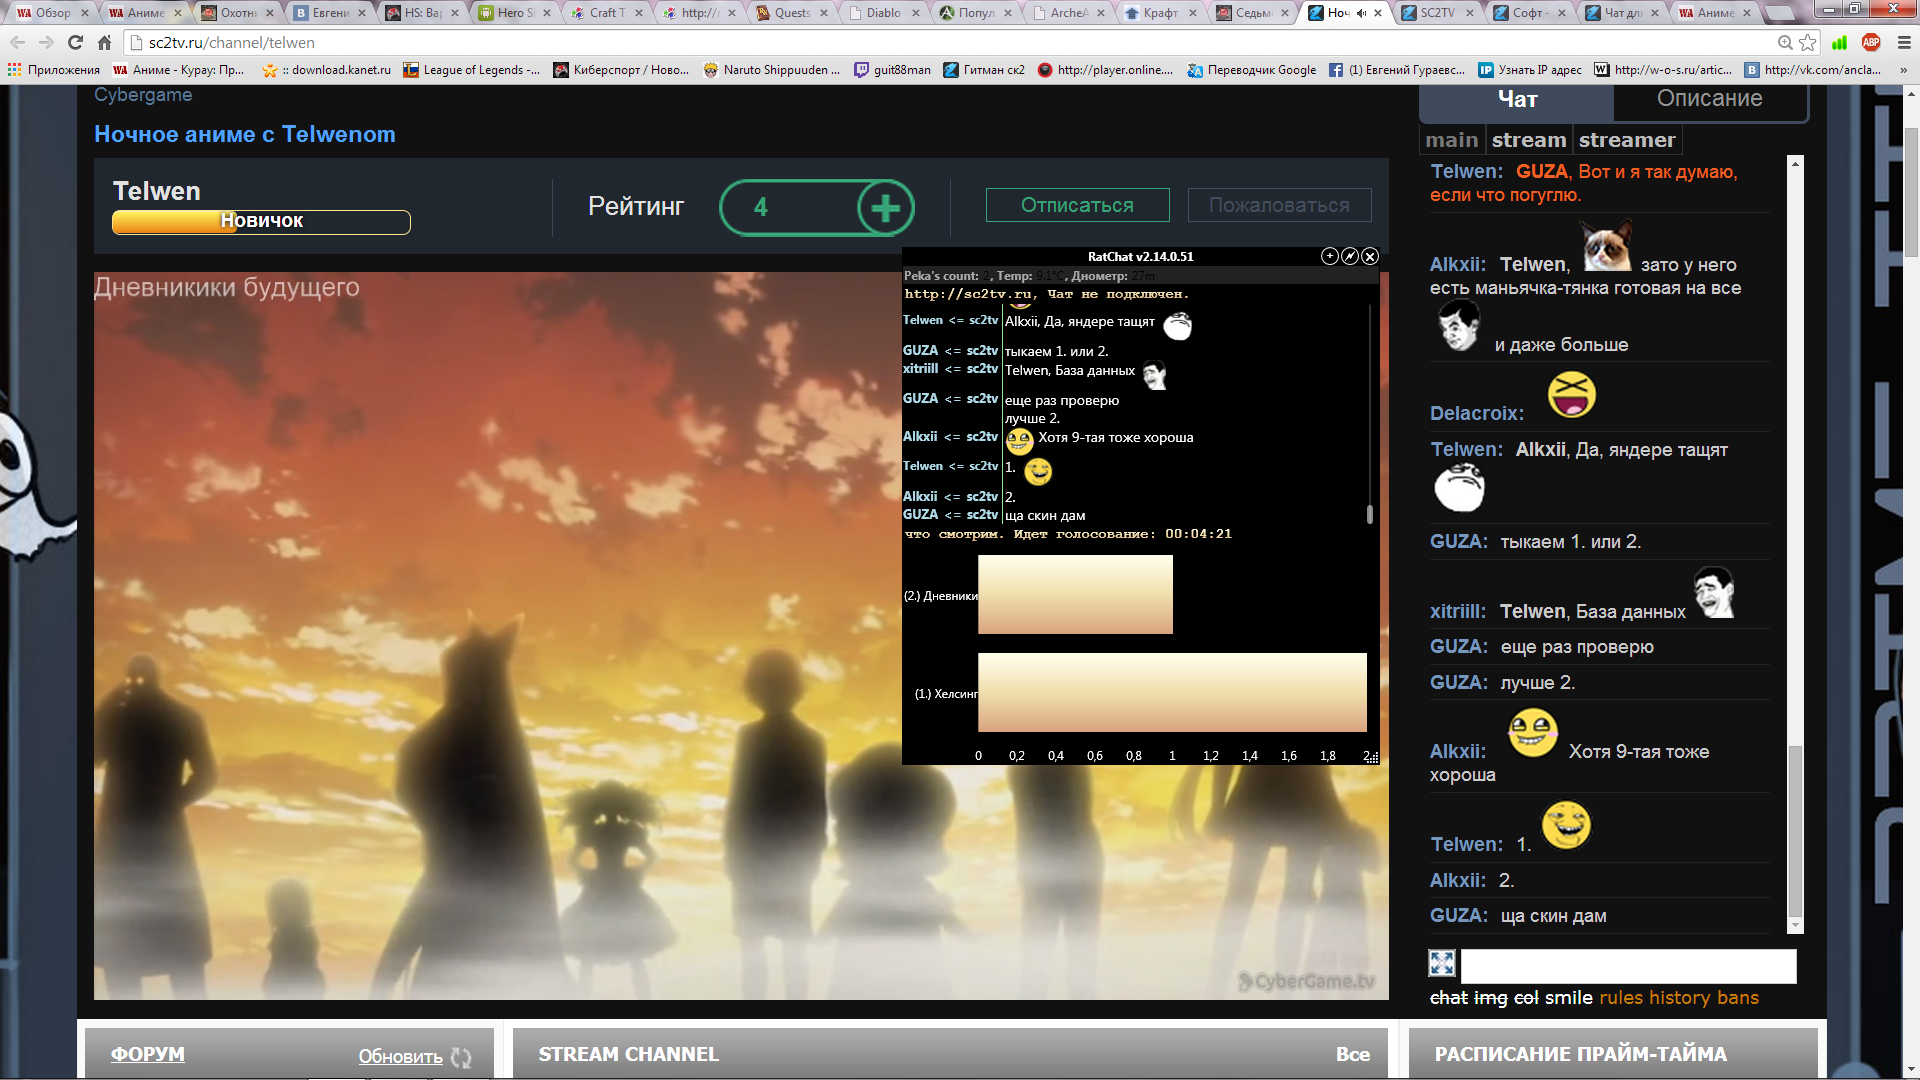Click the Ночное аниме с Telwenom title
1920x1080 pixels.
(245, 134)
